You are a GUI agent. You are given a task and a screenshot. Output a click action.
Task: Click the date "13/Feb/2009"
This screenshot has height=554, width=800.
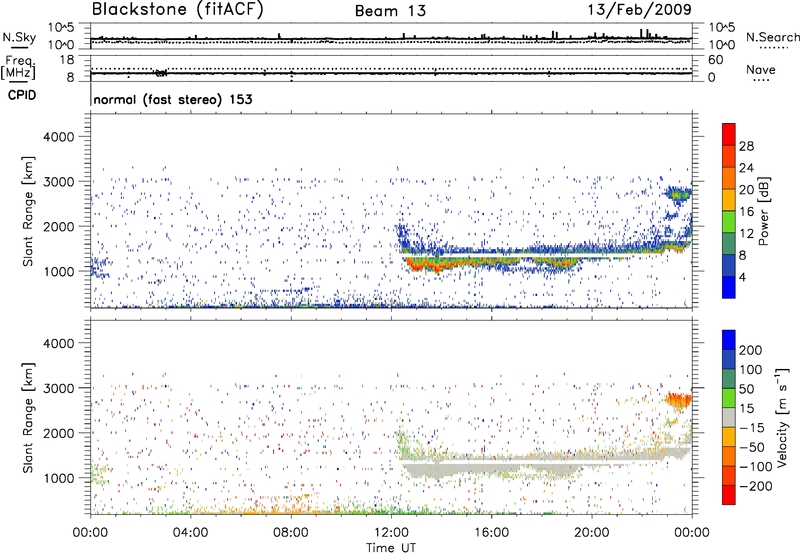(639, 9)
